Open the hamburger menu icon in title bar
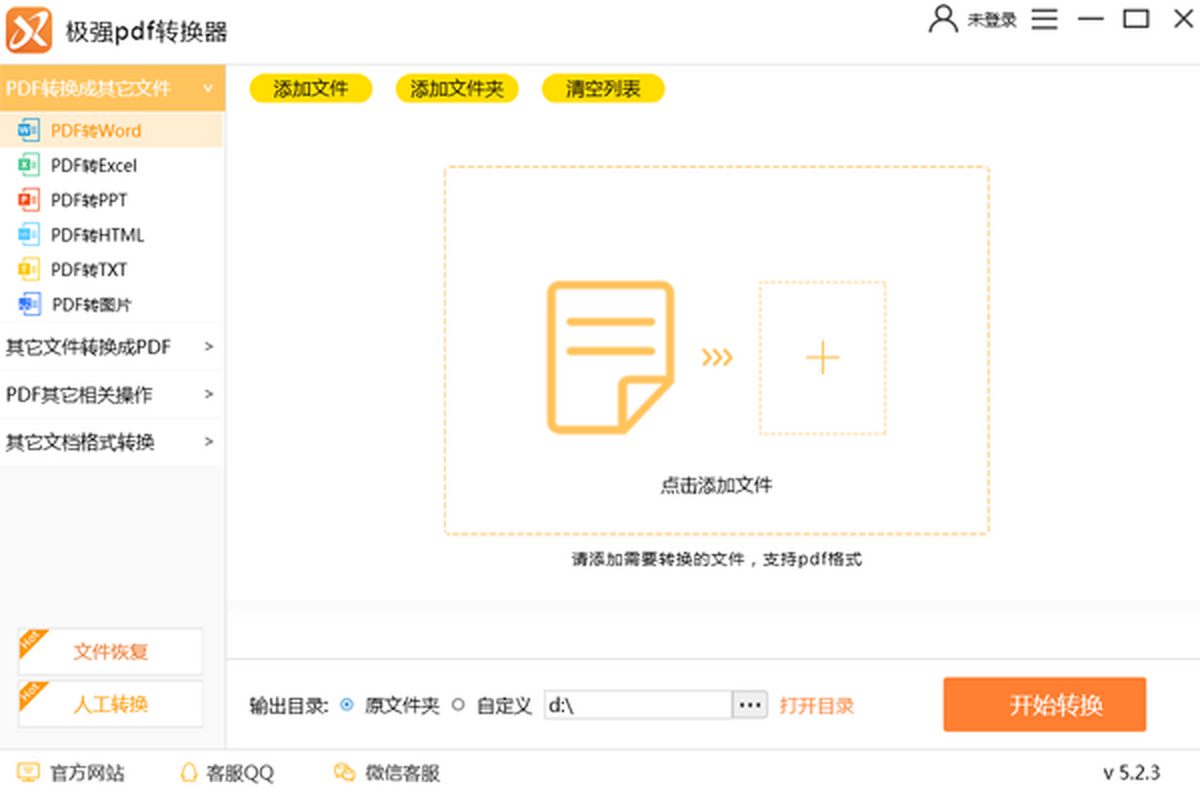The height and width of the screenshot is (792, 1200). coord(1045,19)
